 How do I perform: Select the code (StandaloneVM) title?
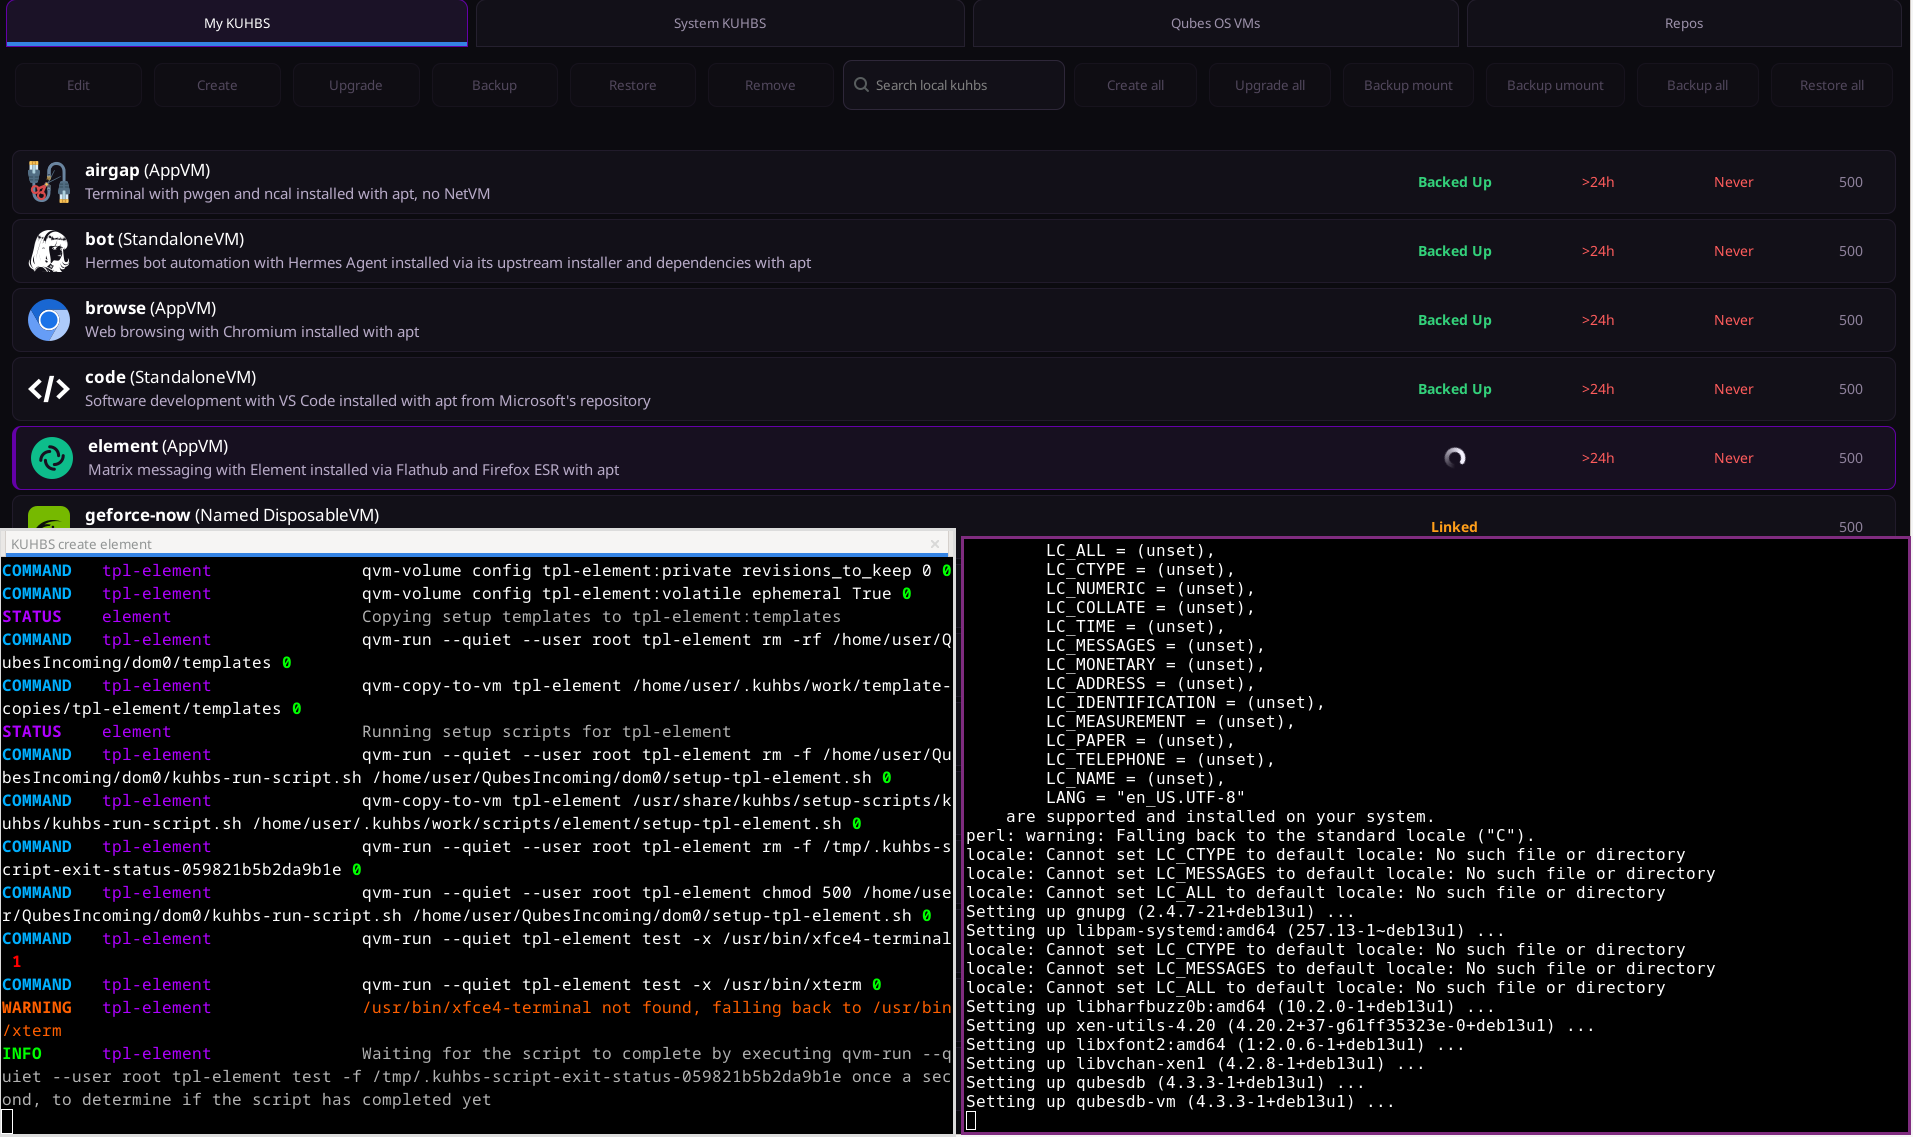pos(170,377)
